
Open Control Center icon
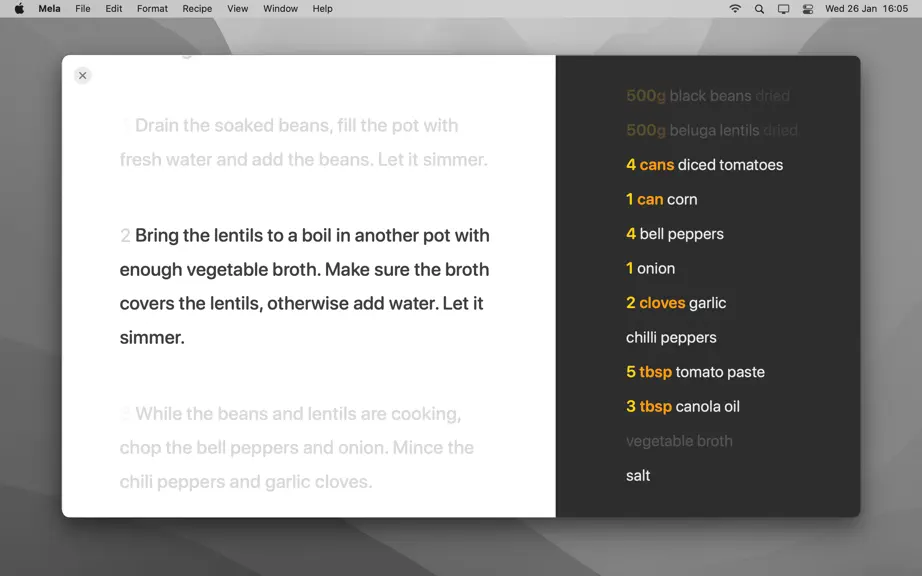808,9
